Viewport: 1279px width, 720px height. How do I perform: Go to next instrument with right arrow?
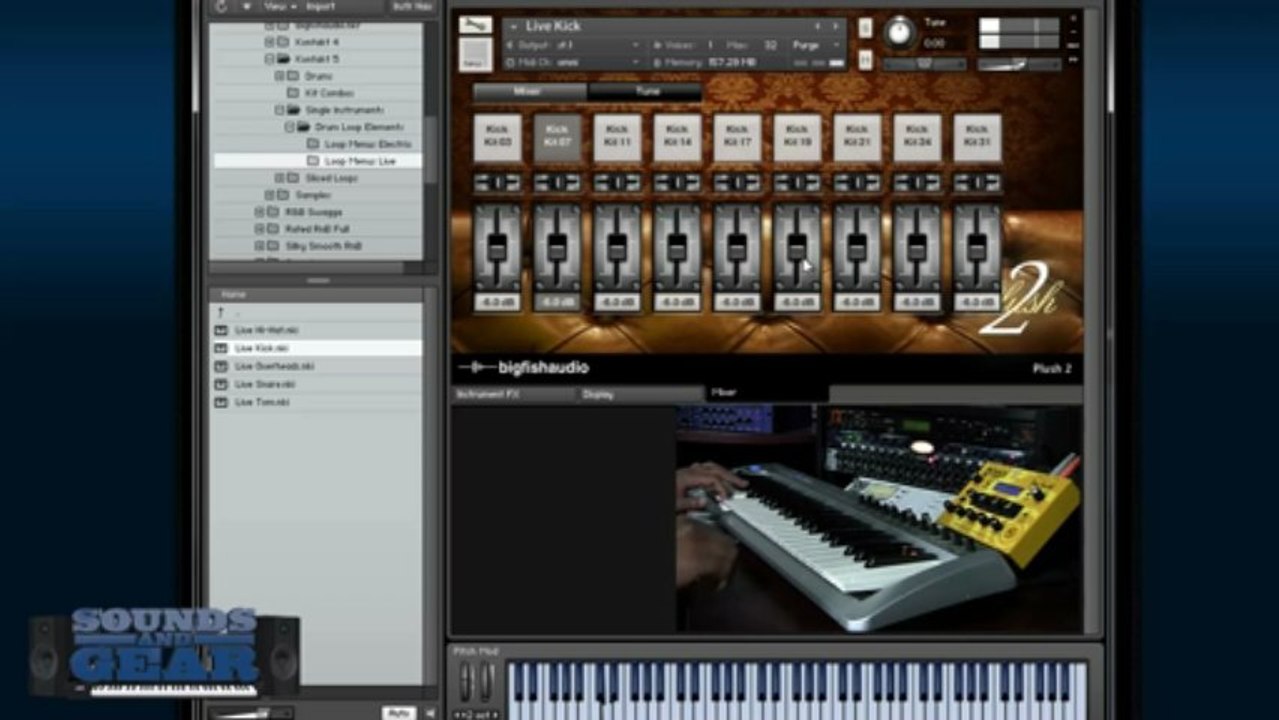coord(836,26)
